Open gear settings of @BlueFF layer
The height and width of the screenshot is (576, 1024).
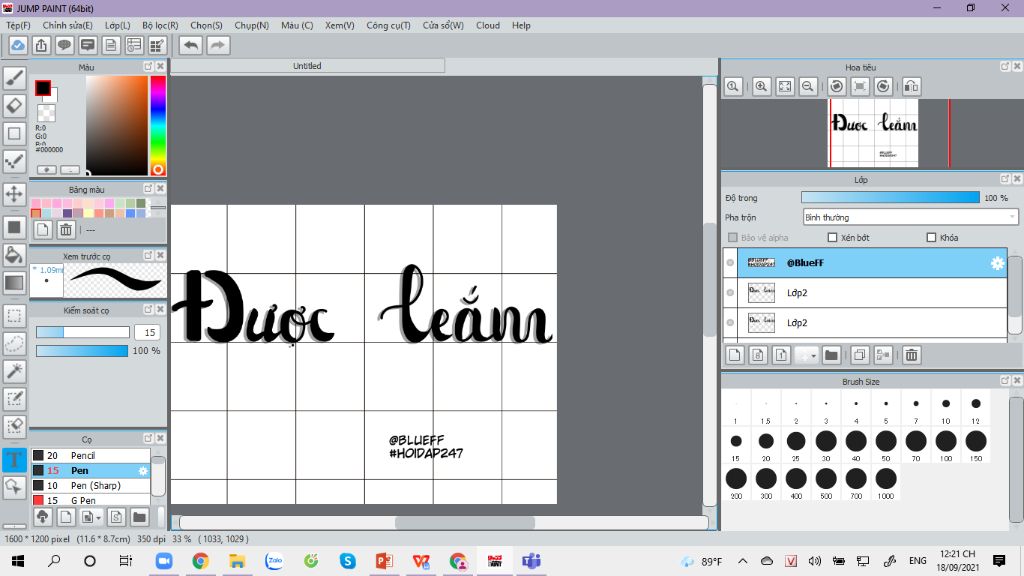click(x=997, y=263)
